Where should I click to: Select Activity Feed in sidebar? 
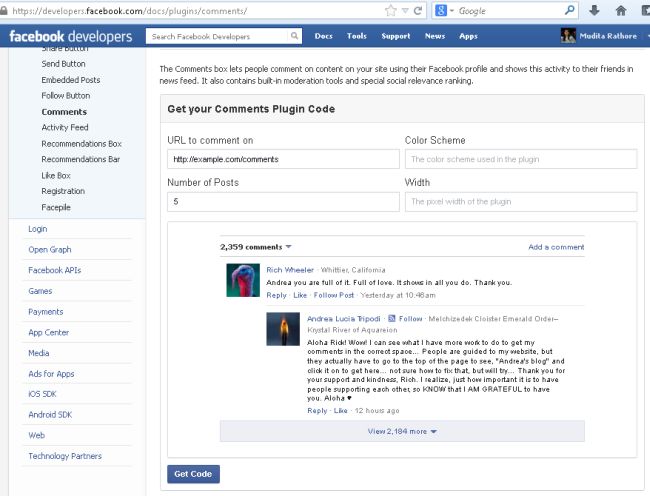pyautogui.click(x=65, y=128)
